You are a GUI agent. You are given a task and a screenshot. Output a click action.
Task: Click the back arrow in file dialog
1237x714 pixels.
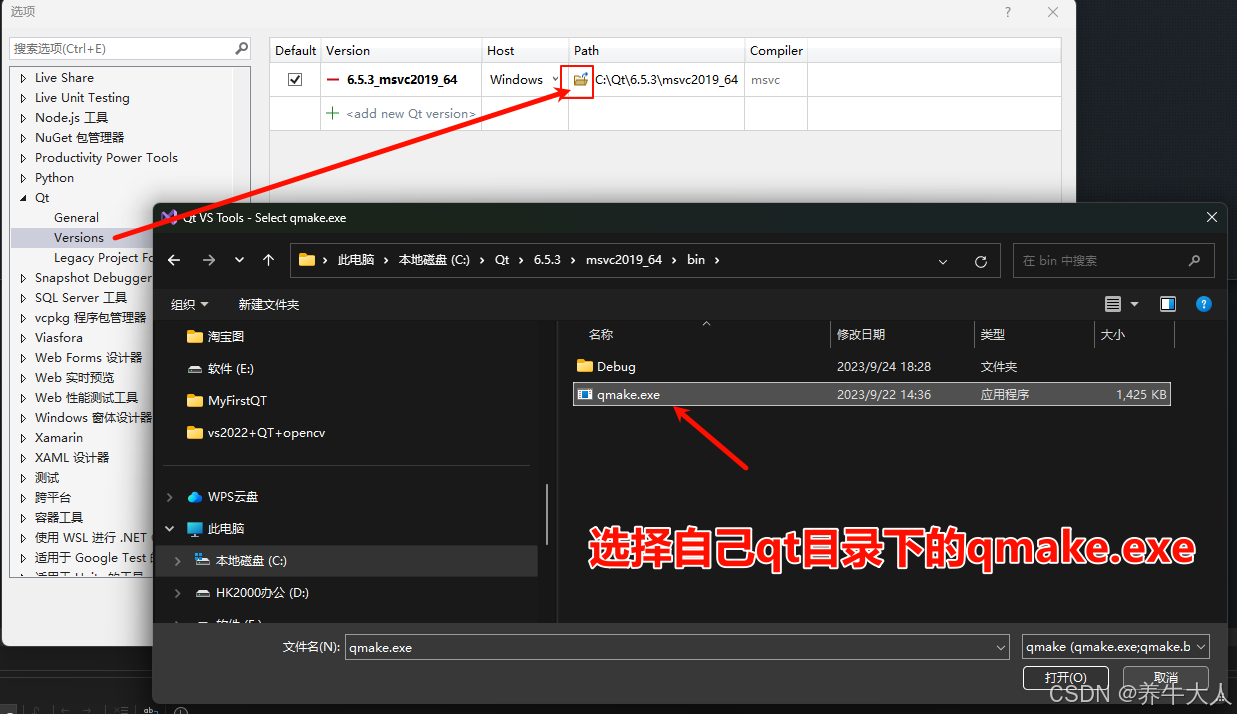click(x=174, y=260)
